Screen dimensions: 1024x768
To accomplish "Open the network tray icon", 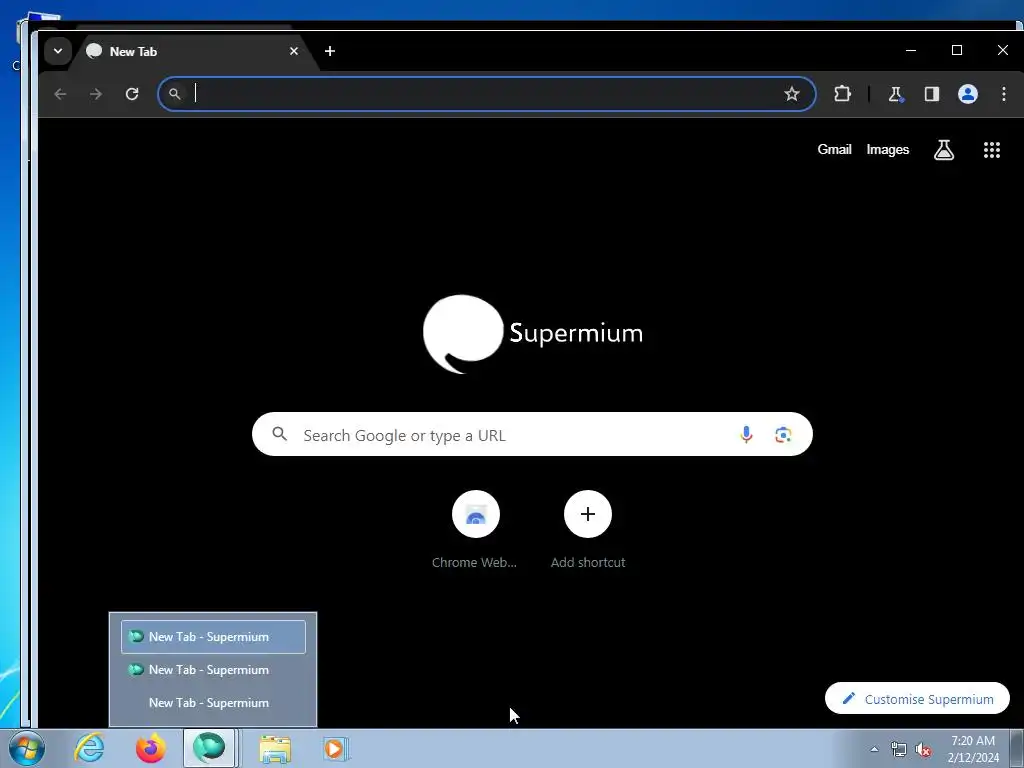I will 899,750.
